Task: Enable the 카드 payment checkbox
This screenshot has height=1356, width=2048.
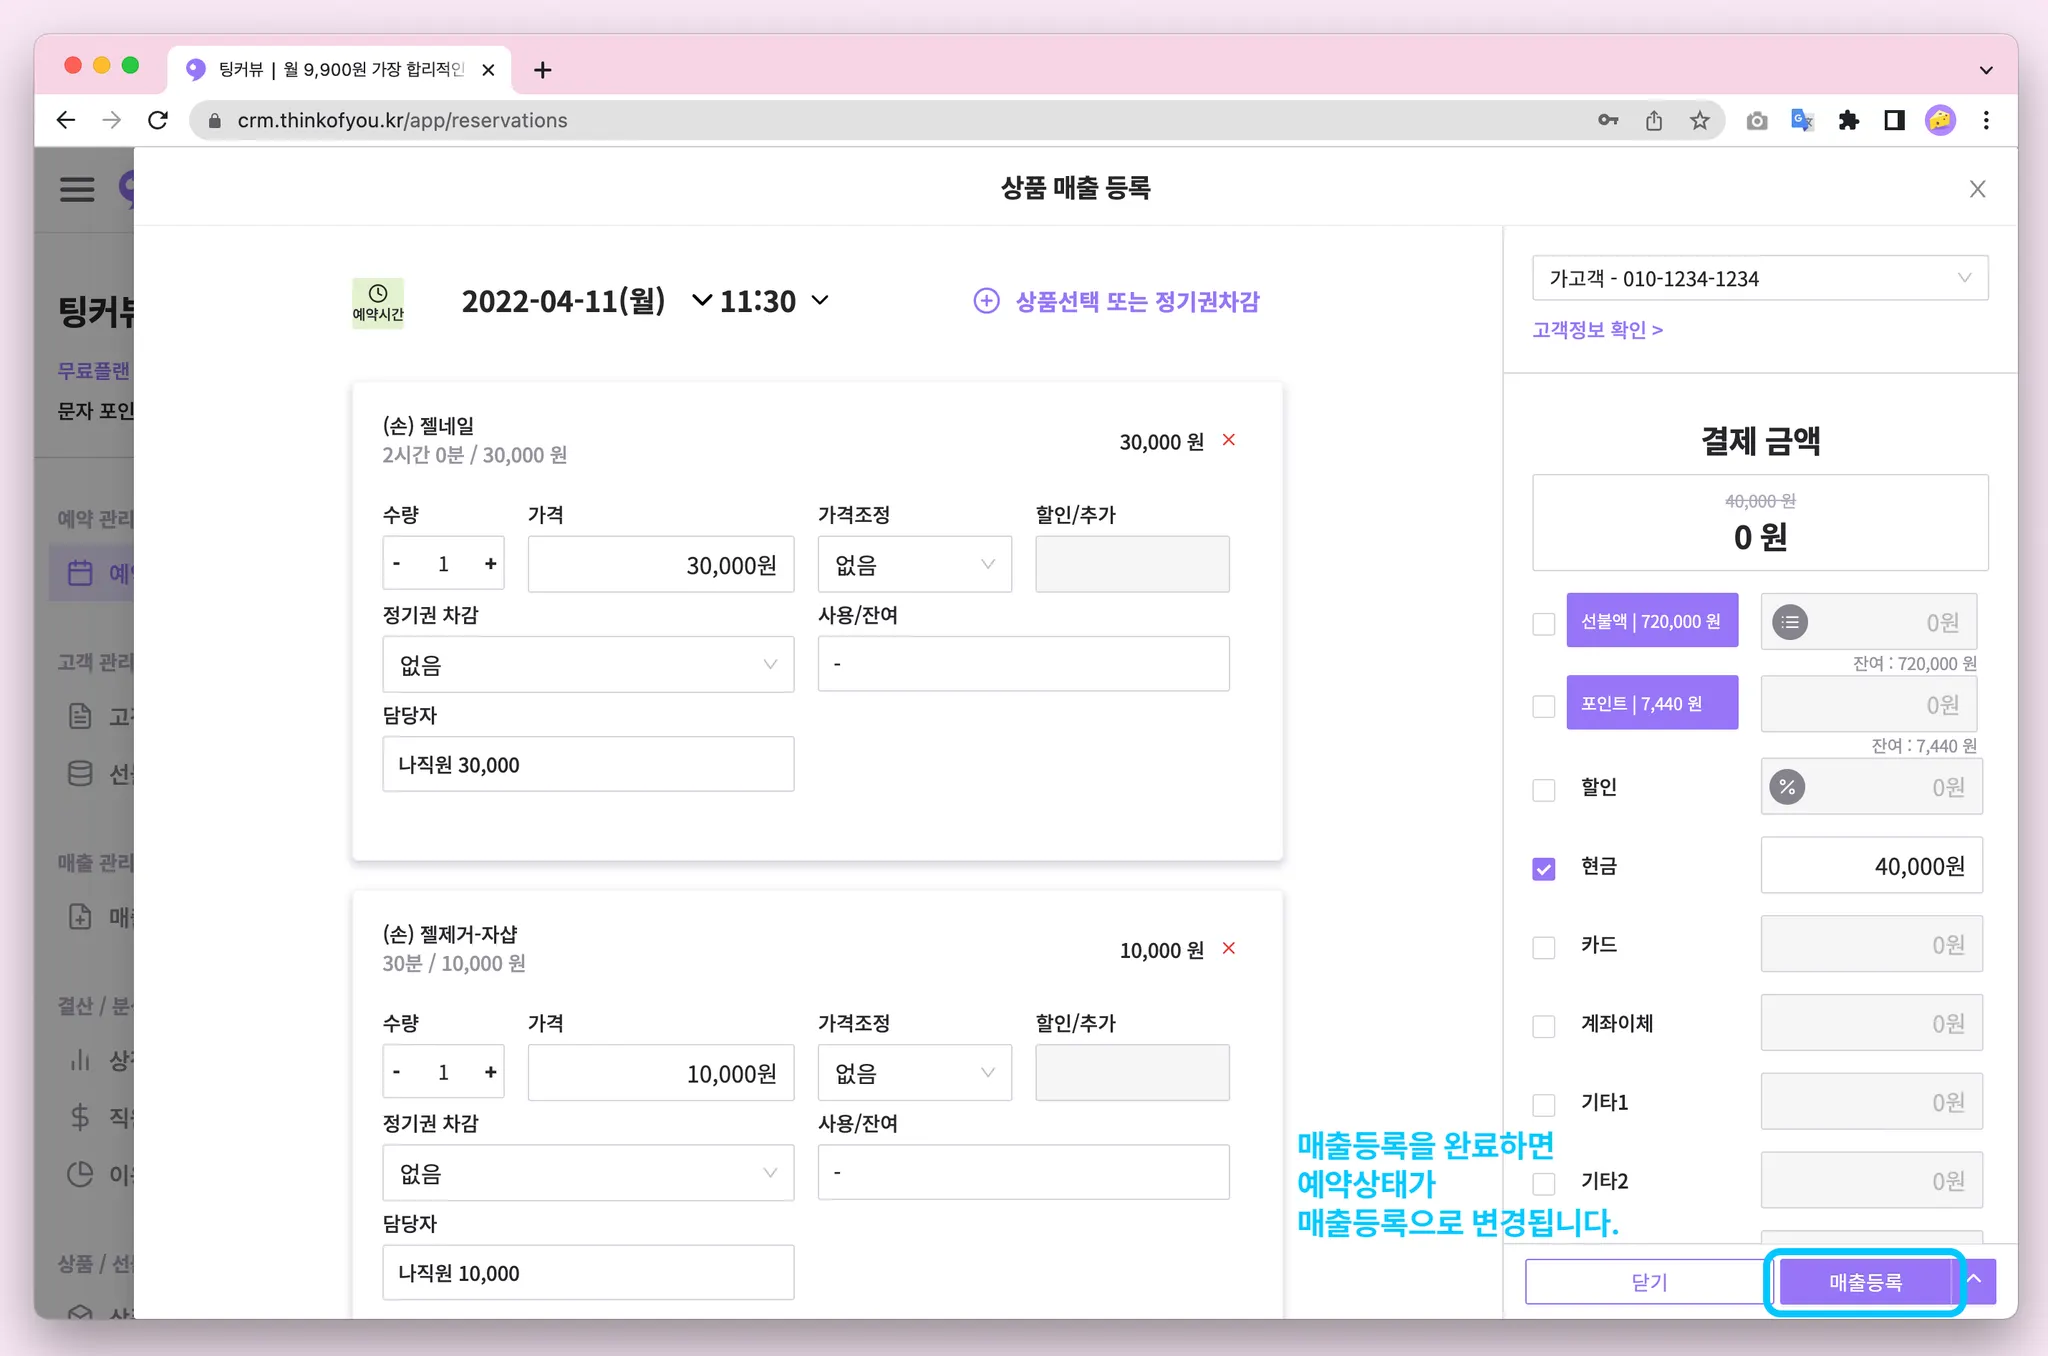Action: (x=1544, y=946)
